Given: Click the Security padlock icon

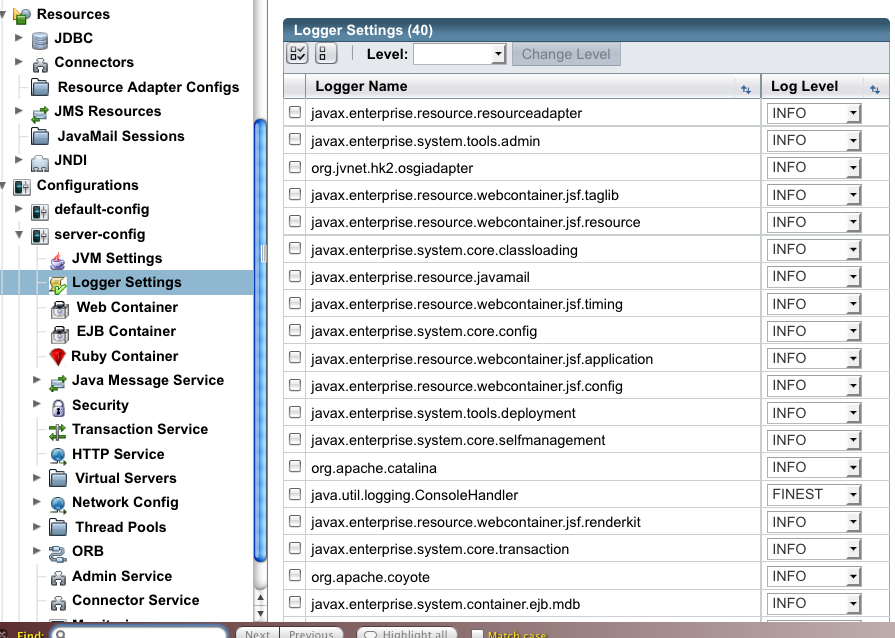Looking at the screenshot, I should 58,406.
